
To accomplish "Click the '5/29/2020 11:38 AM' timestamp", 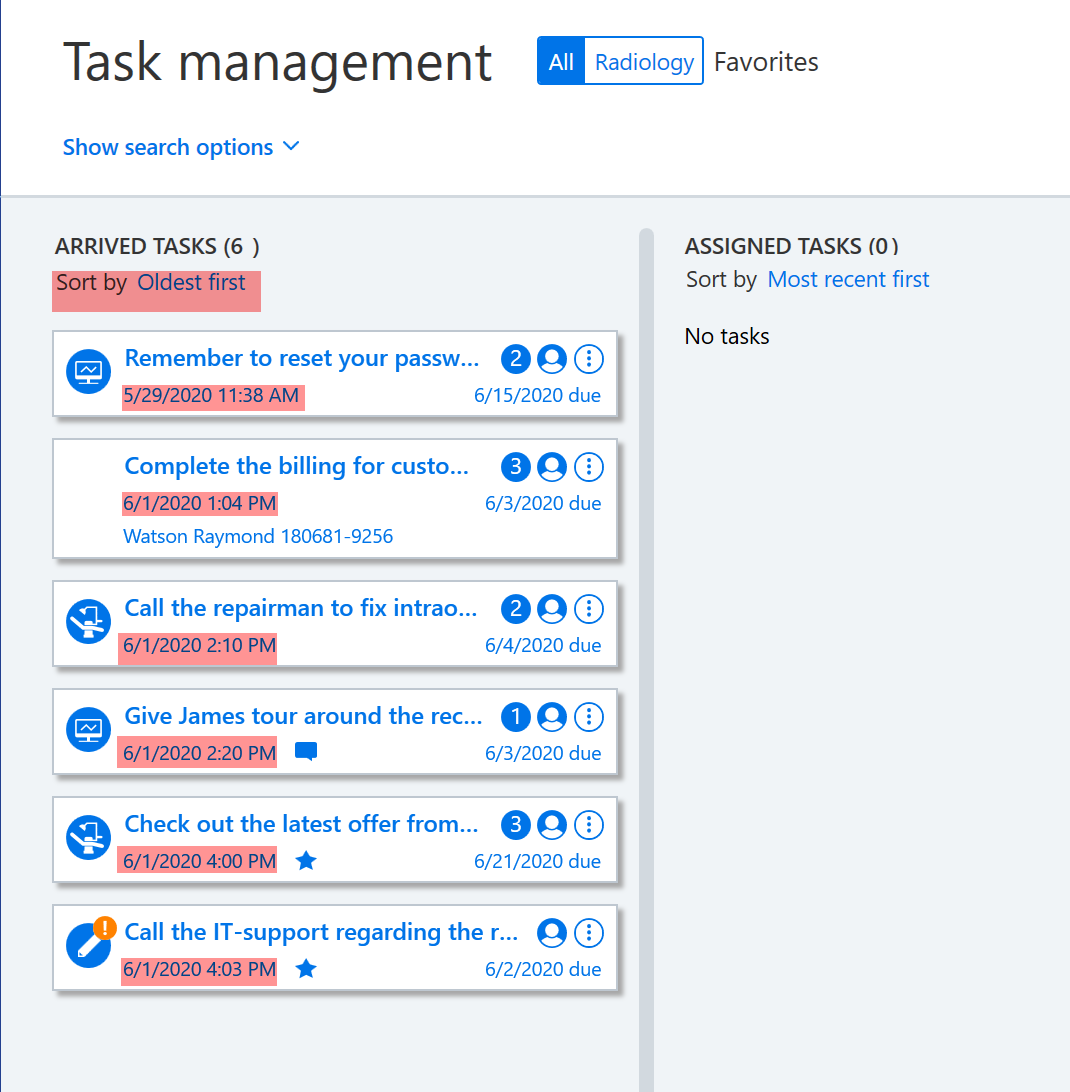I will [211, 395].
